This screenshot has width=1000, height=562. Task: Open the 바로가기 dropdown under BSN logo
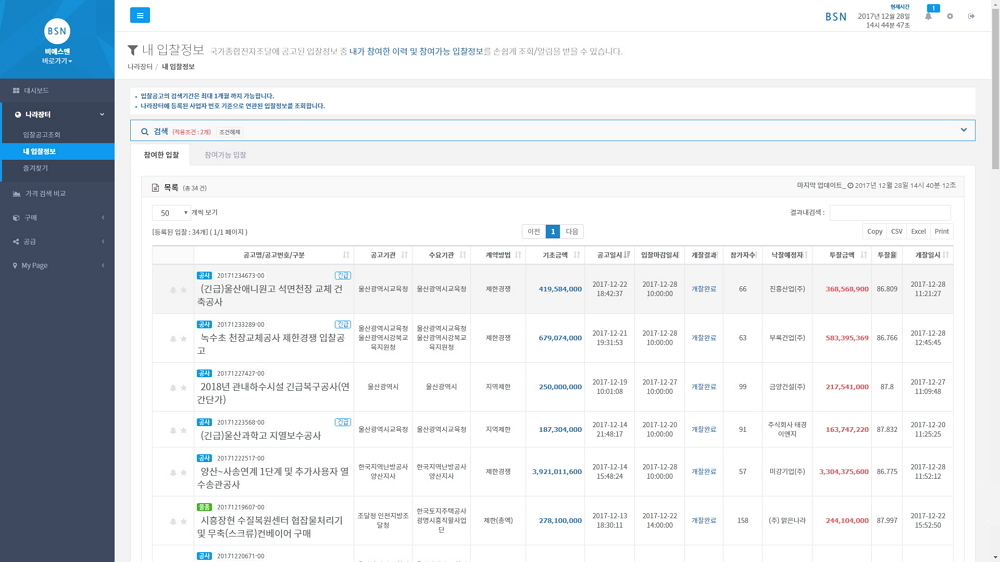57,61
